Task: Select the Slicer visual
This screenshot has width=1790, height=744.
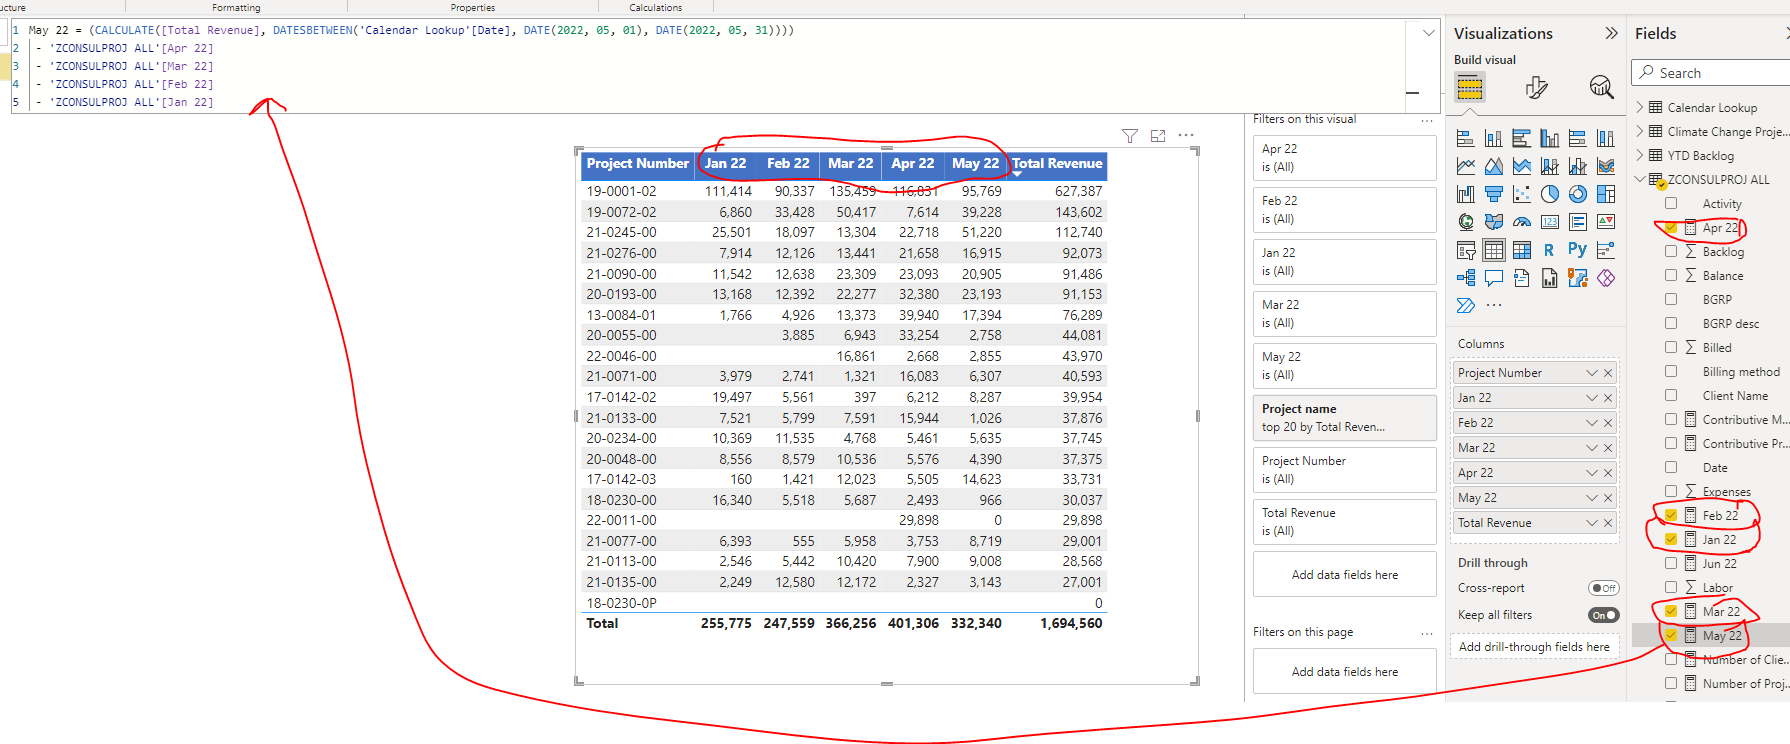Action: [1466, 250]
